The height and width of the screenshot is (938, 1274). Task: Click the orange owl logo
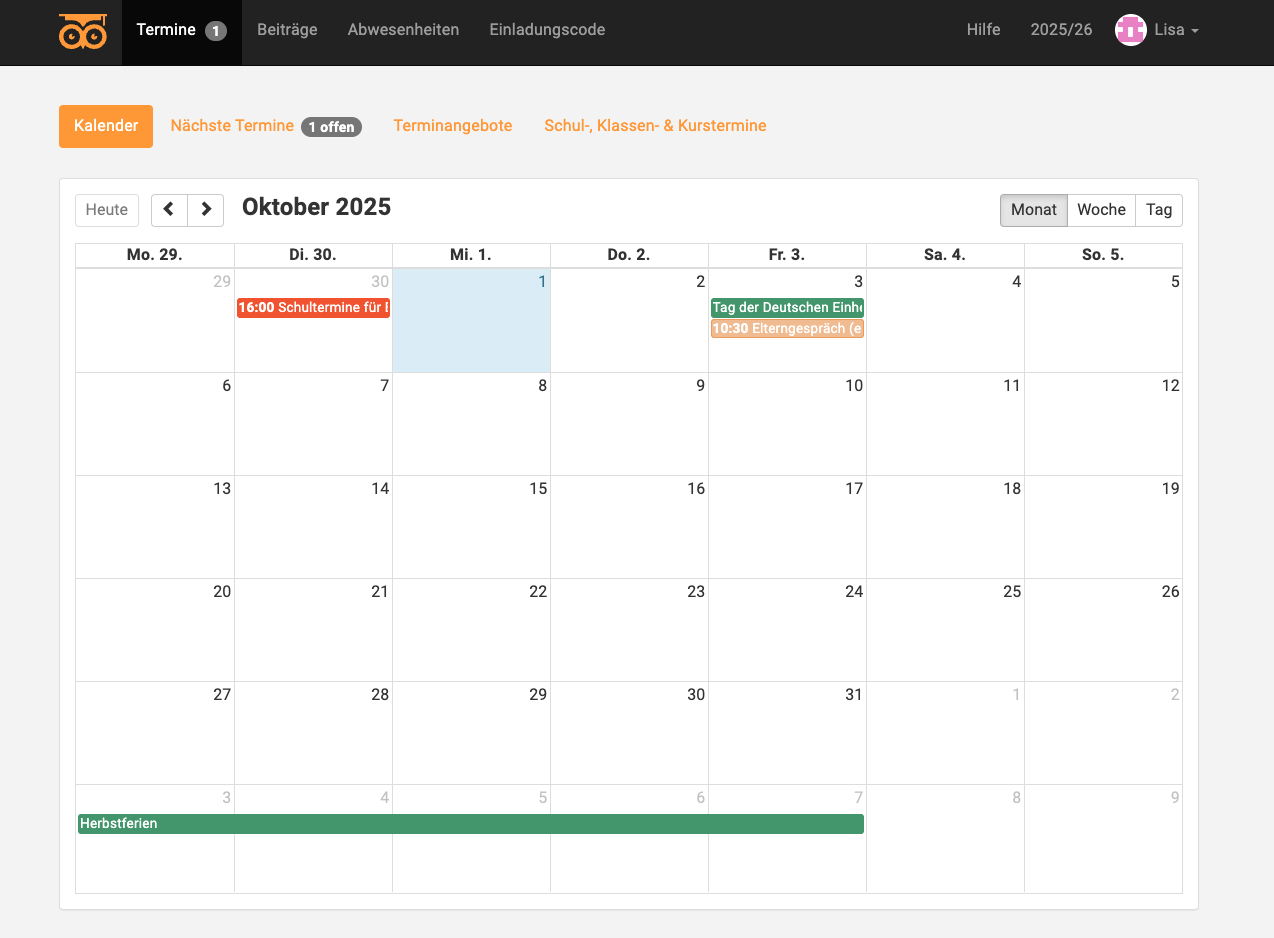pyautogui.click(x=82, y=32)
